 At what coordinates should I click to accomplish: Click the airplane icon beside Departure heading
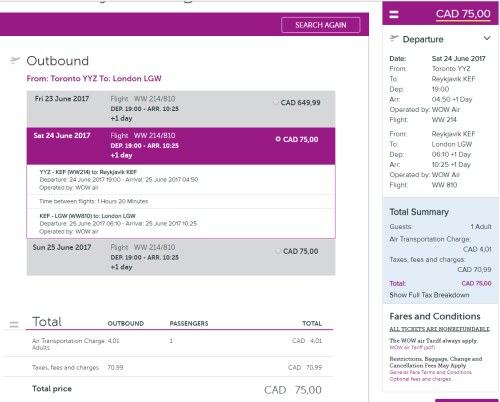point(394,39)
